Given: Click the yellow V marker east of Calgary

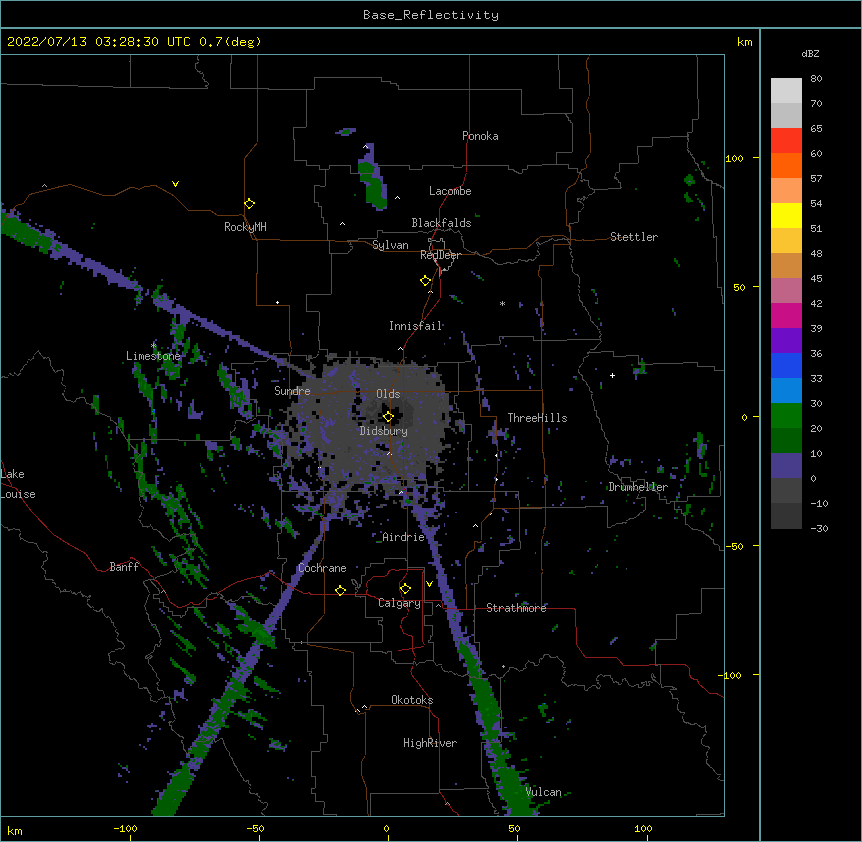Looking at the screenshot, I should tap(429, 584).
